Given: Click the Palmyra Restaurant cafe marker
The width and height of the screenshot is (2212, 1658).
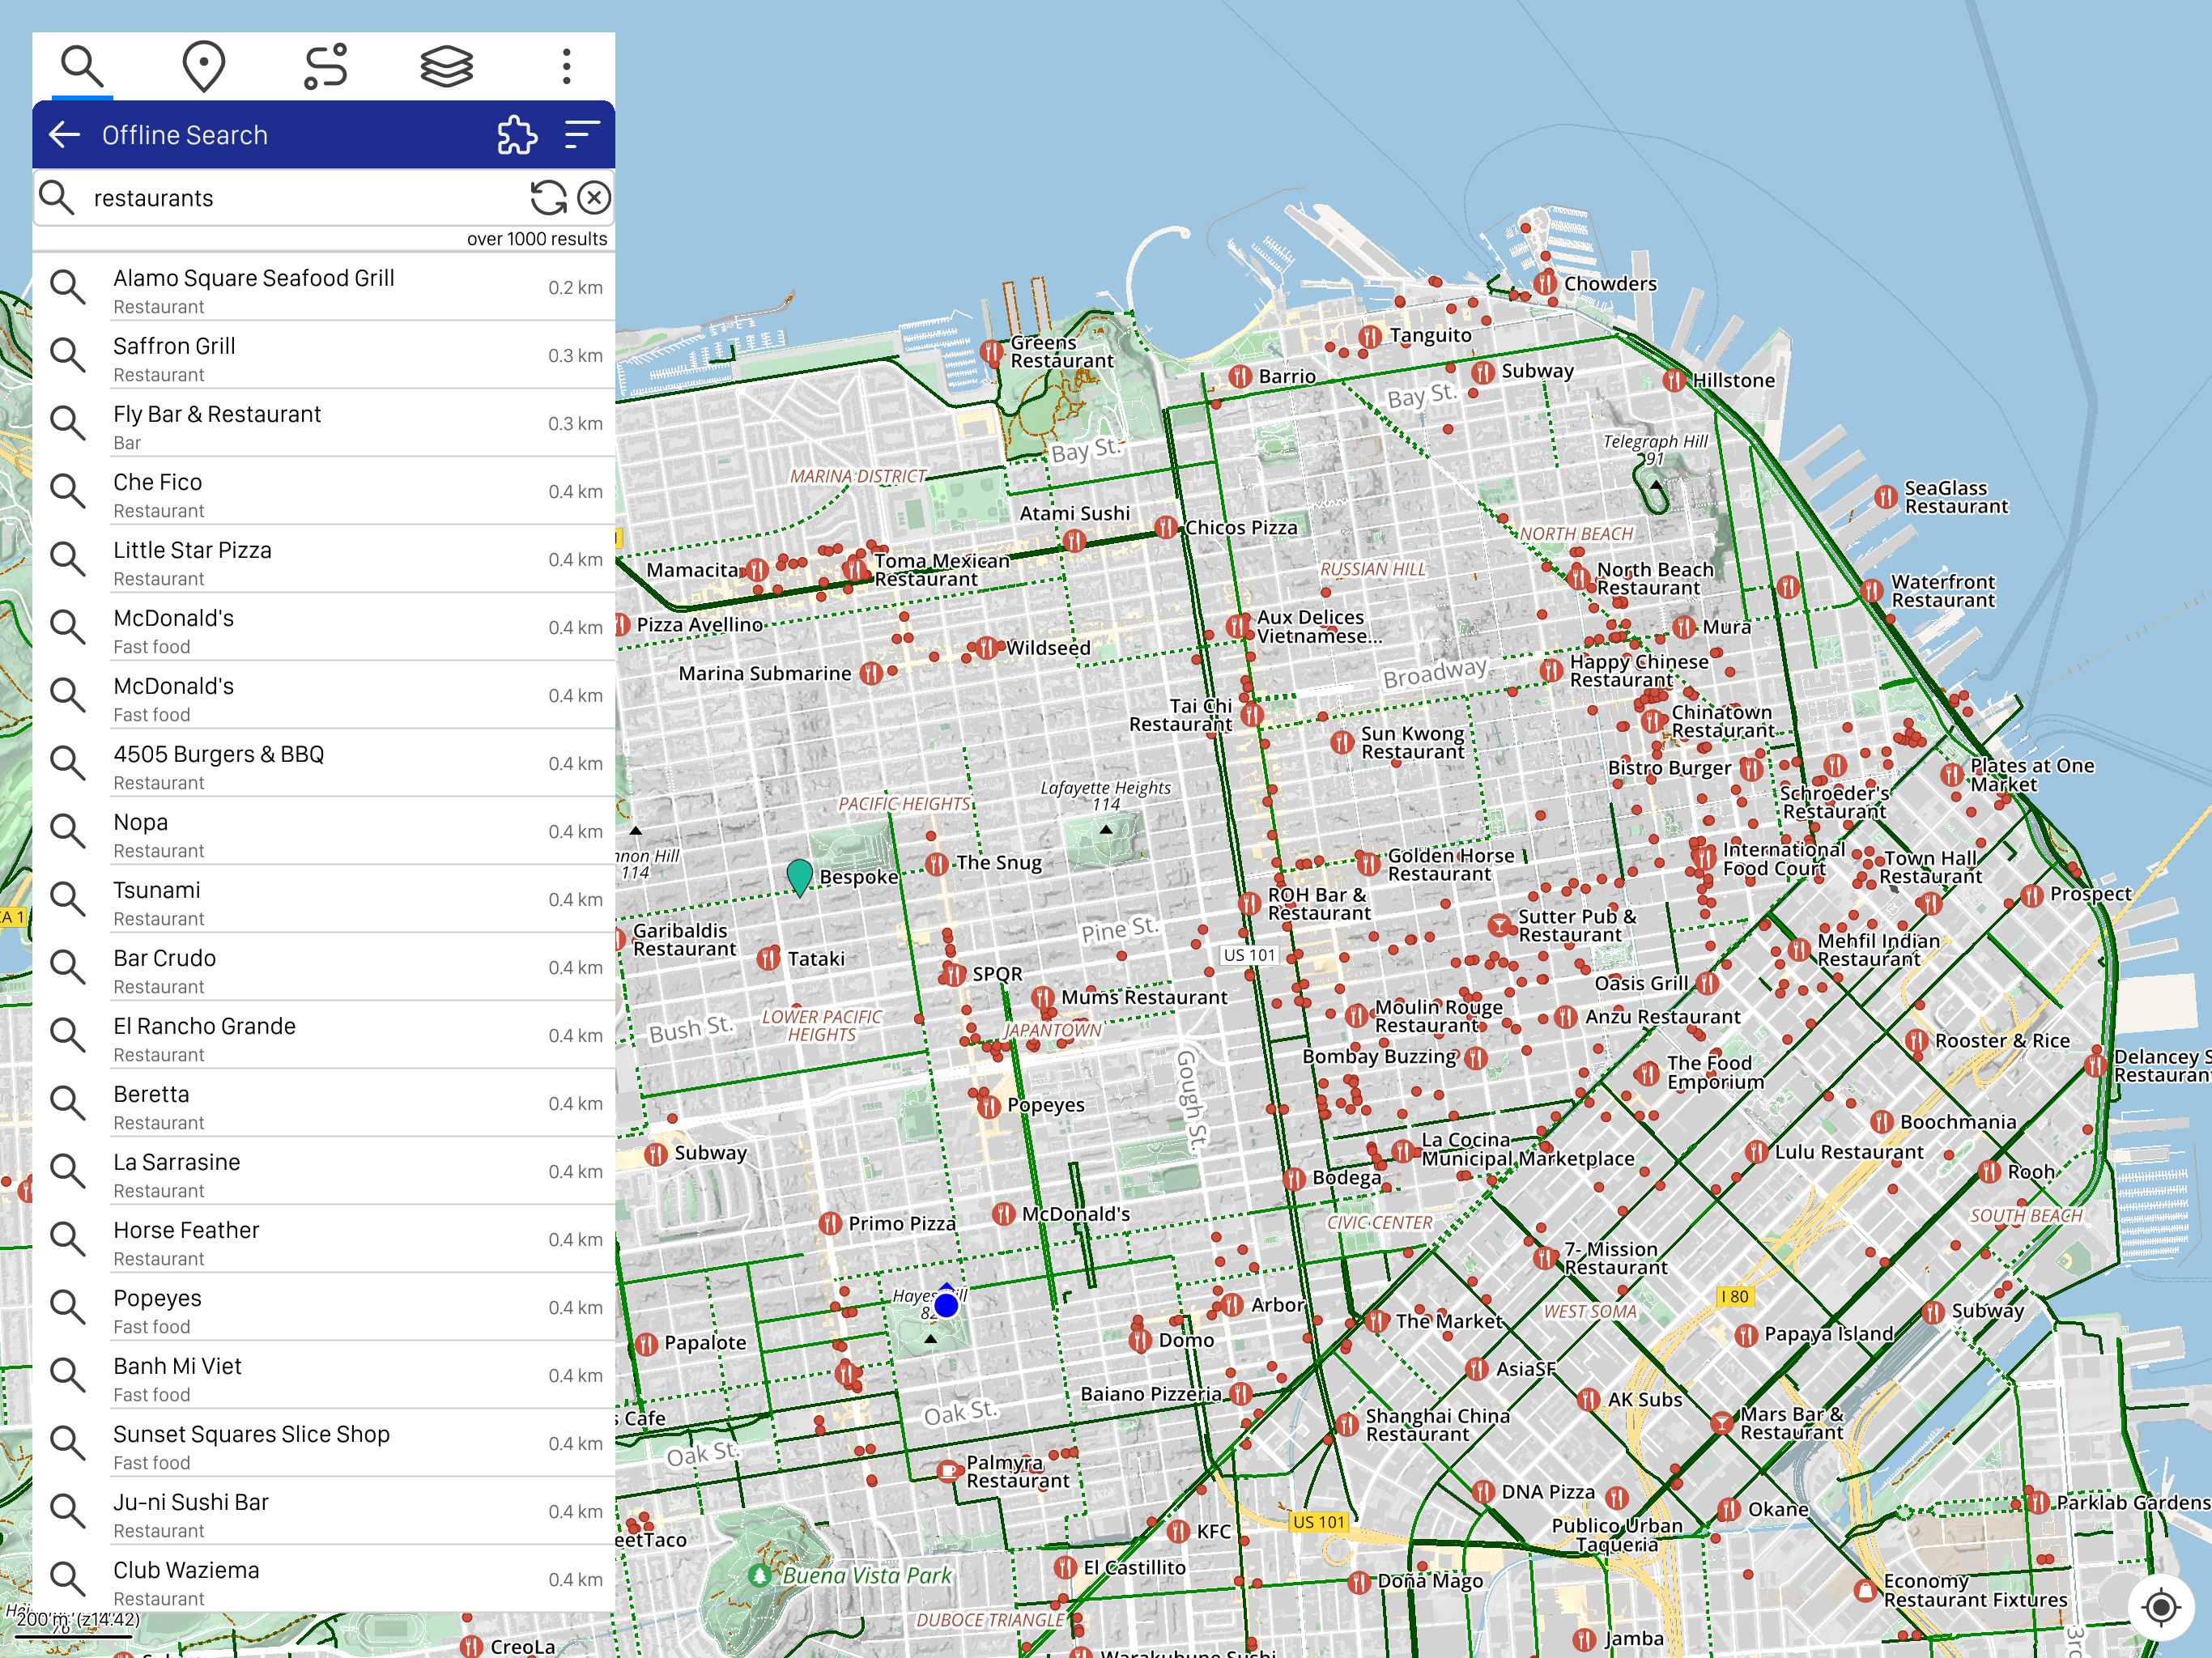Looking at the screenshot, I should (x=948, y=1471).
